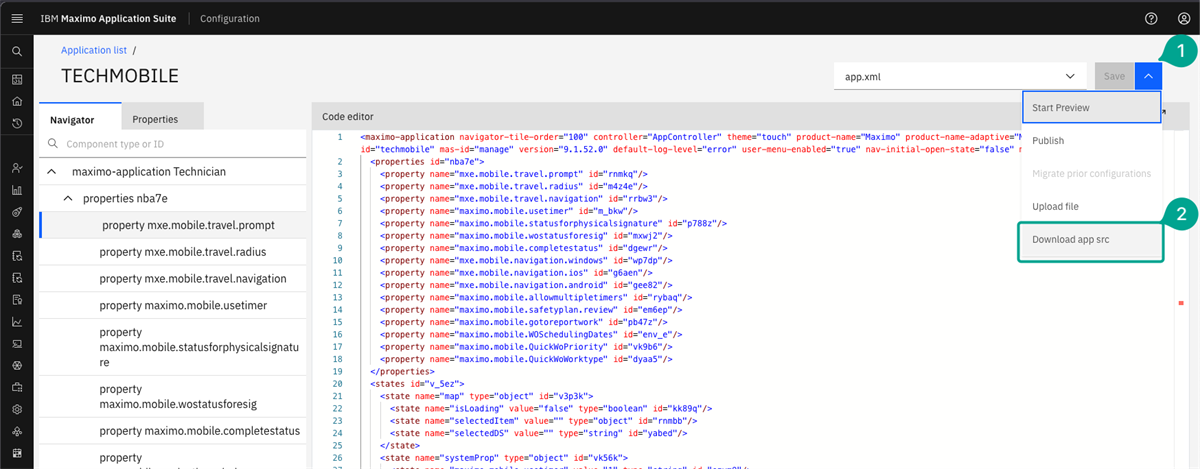Click the TECHMOBILE application title
Screen dimensions: 1200x469
[x=120, y=76]
